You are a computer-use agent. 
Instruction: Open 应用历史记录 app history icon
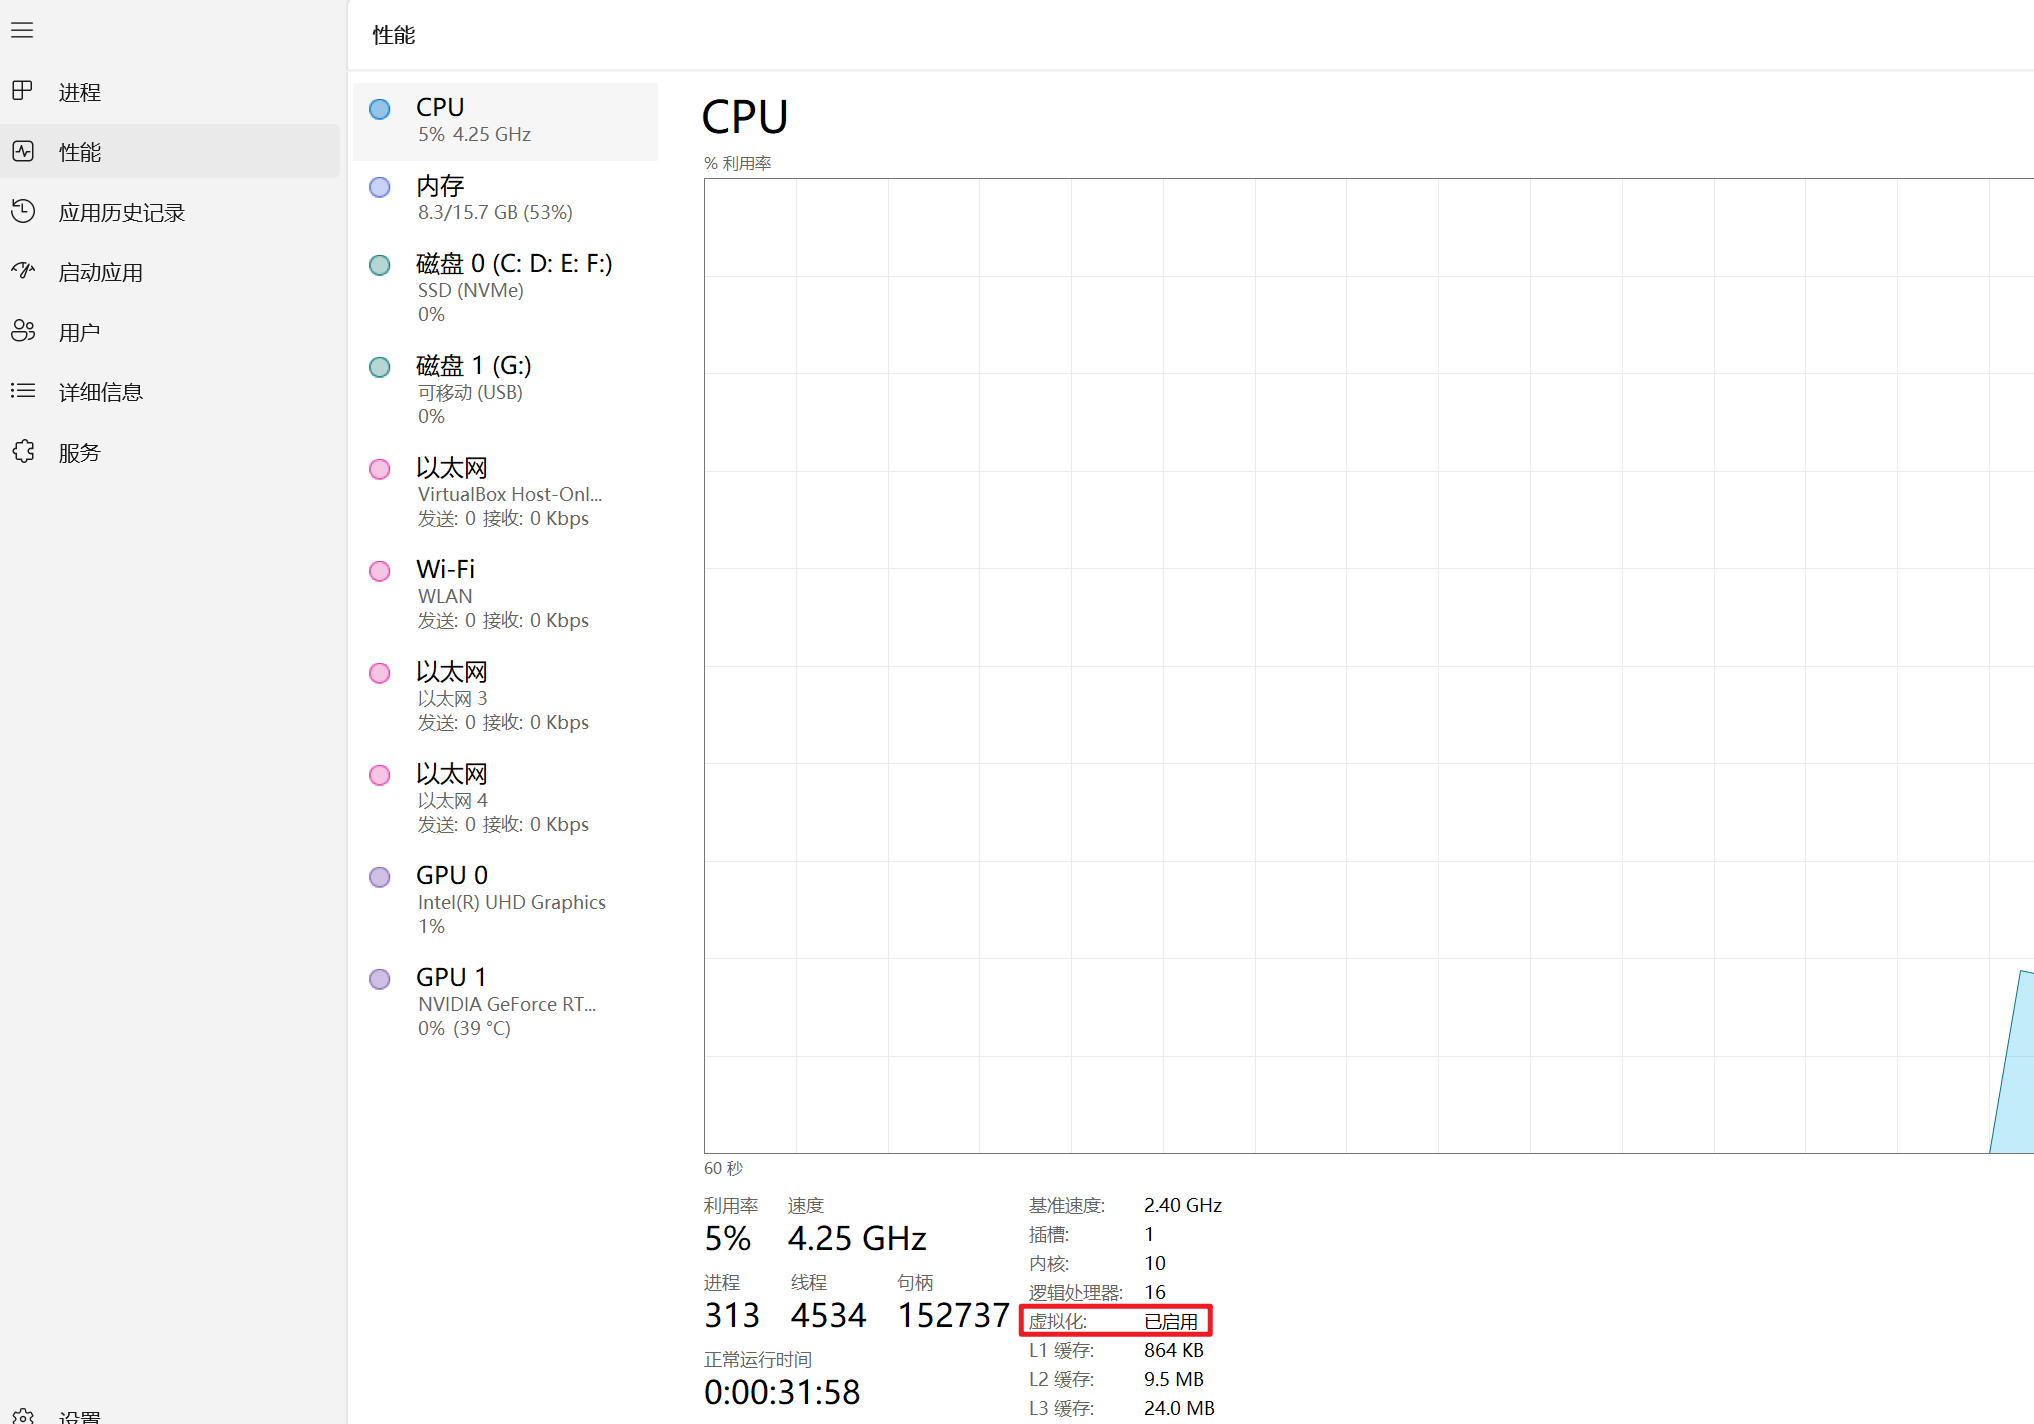(22, 211)
